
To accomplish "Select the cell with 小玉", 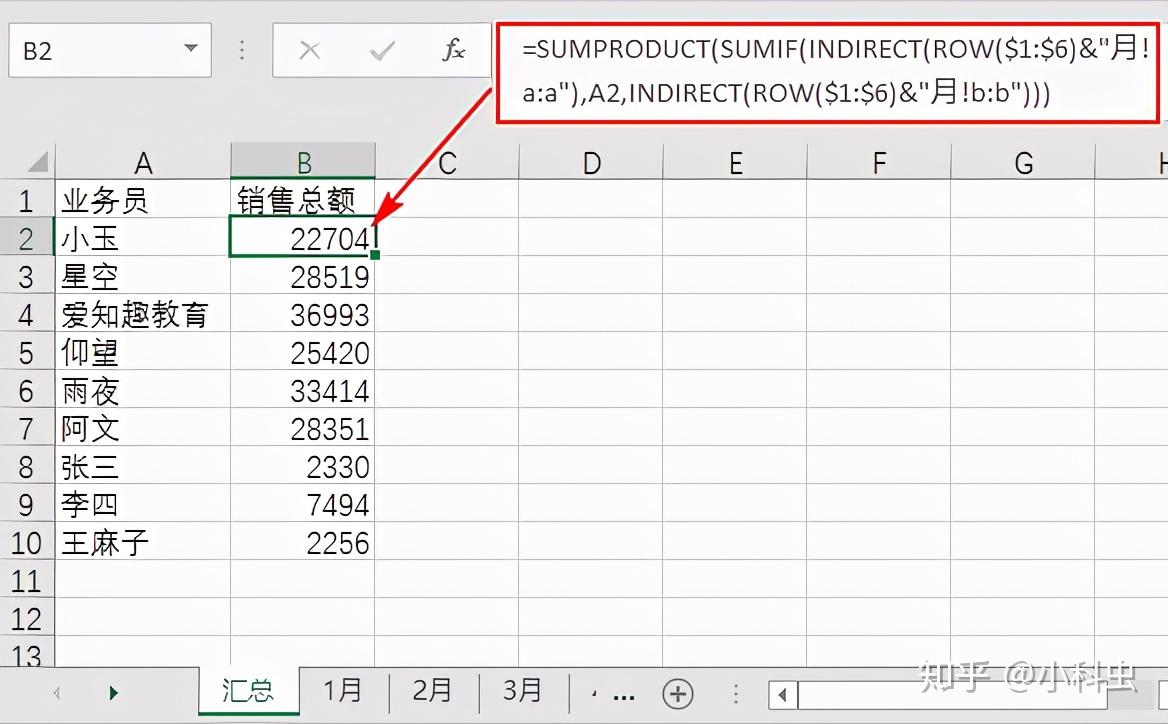I will click(143, 238).
